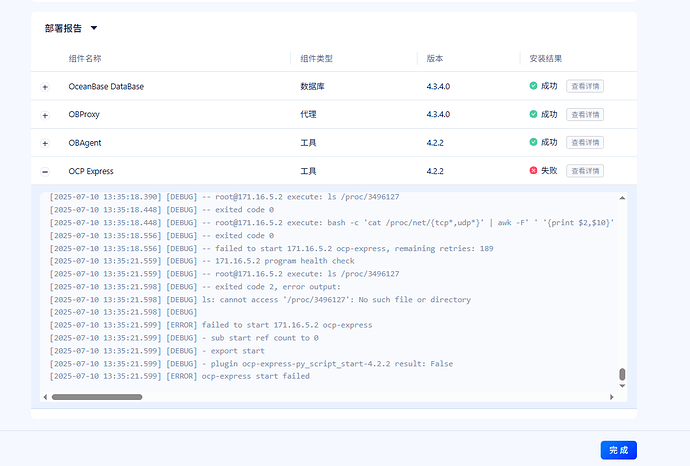Click log line 'program health check'

(202, 261)
